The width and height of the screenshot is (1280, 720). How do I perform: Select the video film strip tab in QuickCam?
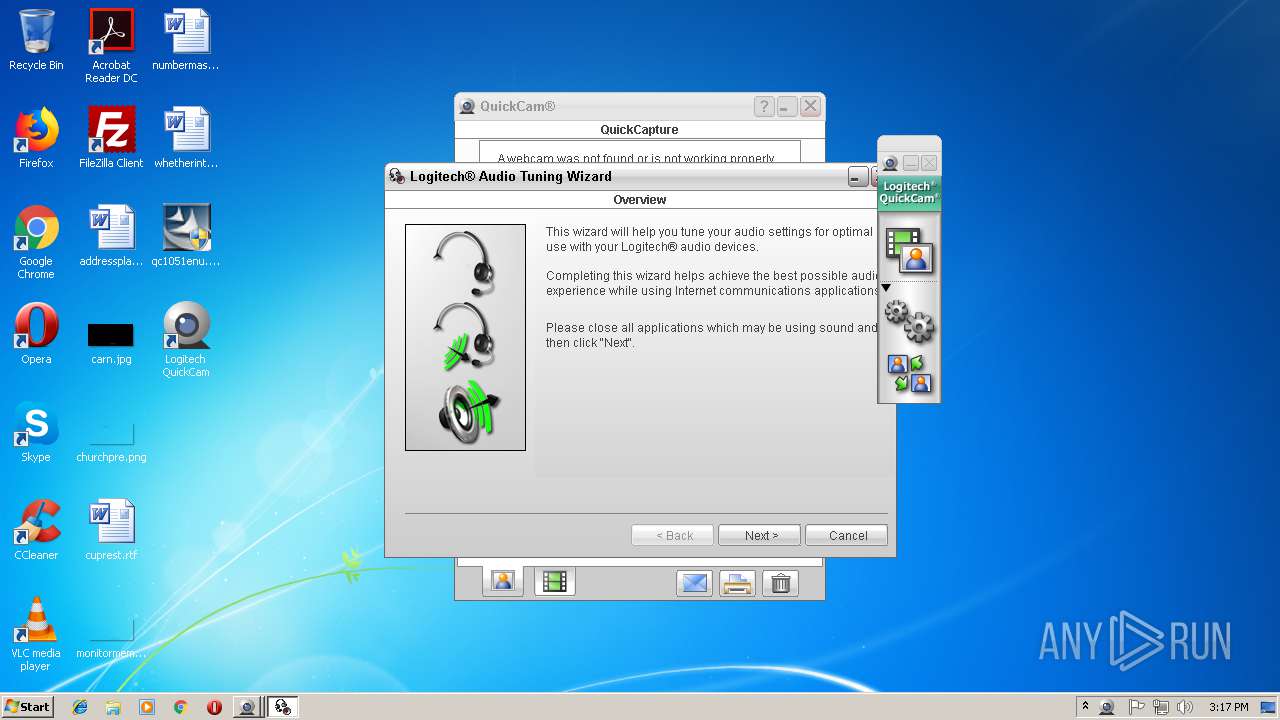pos(555,581)
